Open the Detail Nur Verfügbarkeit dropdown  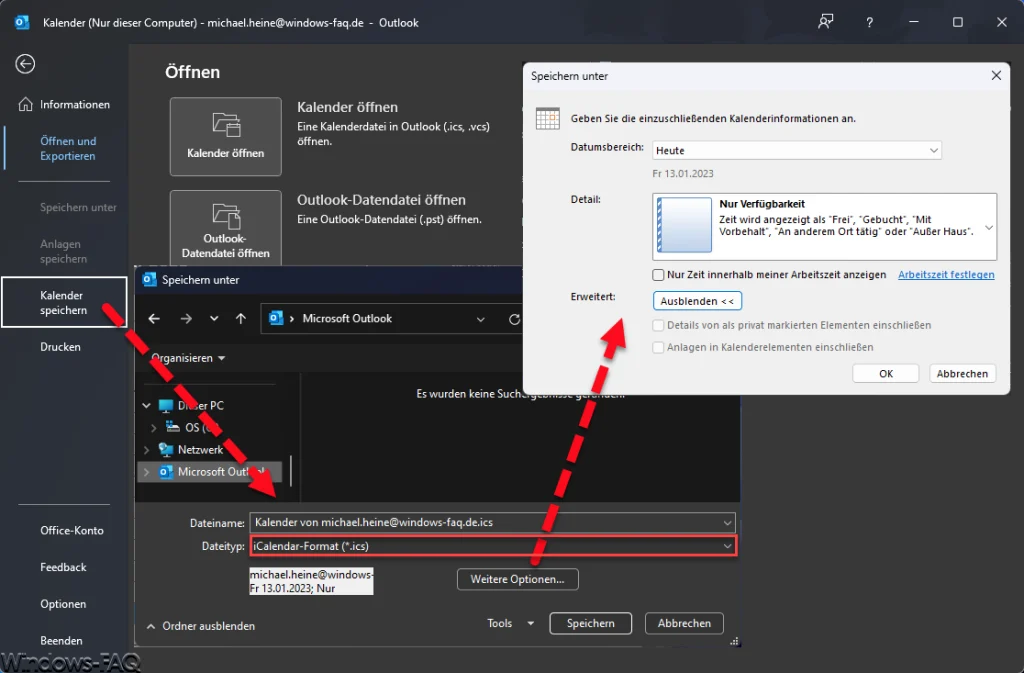[824, 227]
